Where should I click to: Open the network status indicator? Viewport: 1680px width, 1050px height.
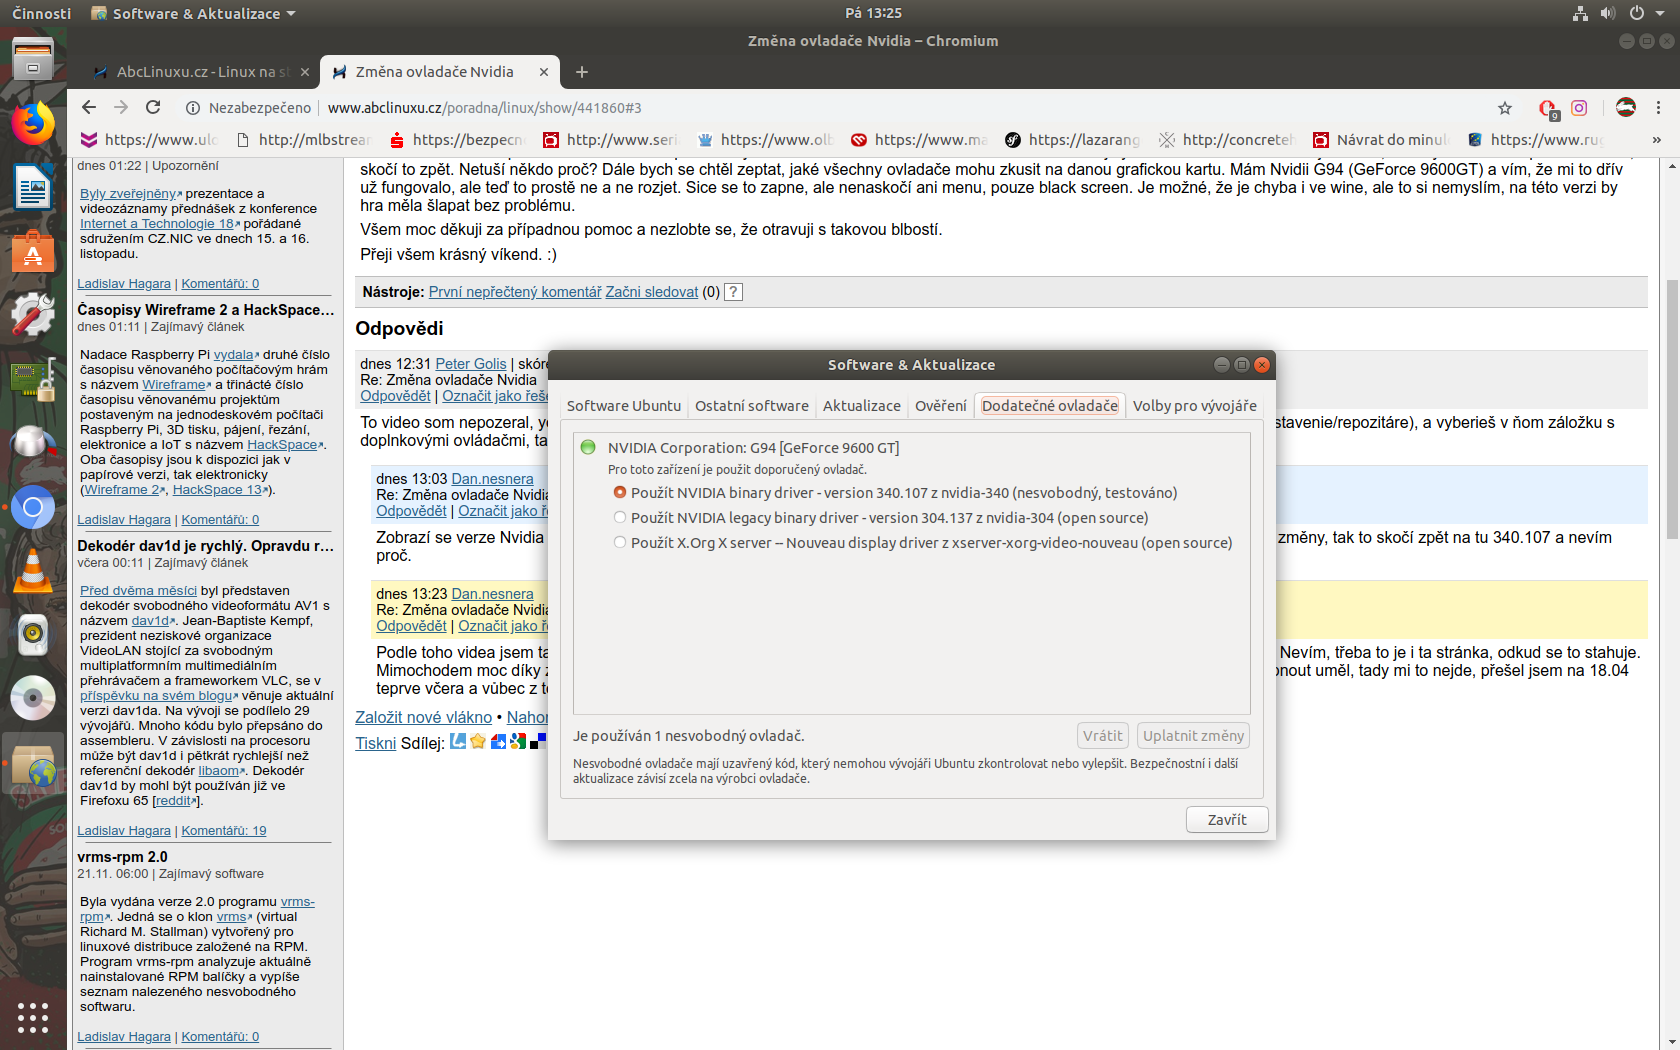[1580, 13]
